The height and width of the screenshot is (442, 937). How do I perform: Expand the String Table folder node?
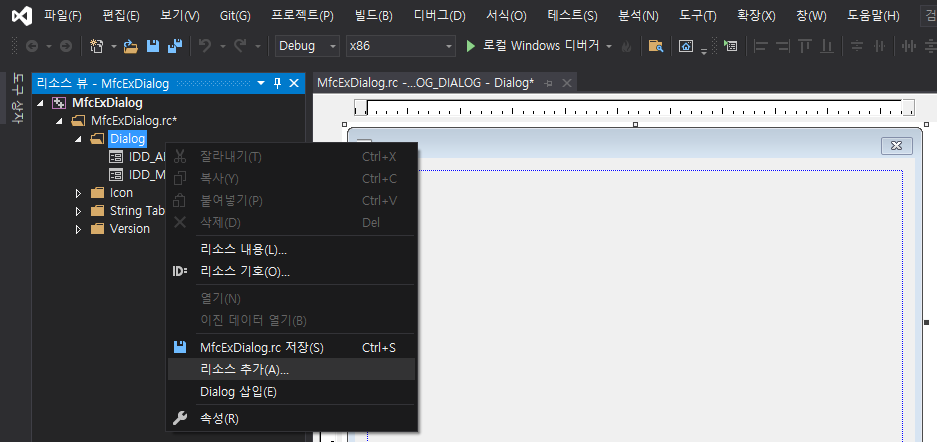click(x=78, y=211)
